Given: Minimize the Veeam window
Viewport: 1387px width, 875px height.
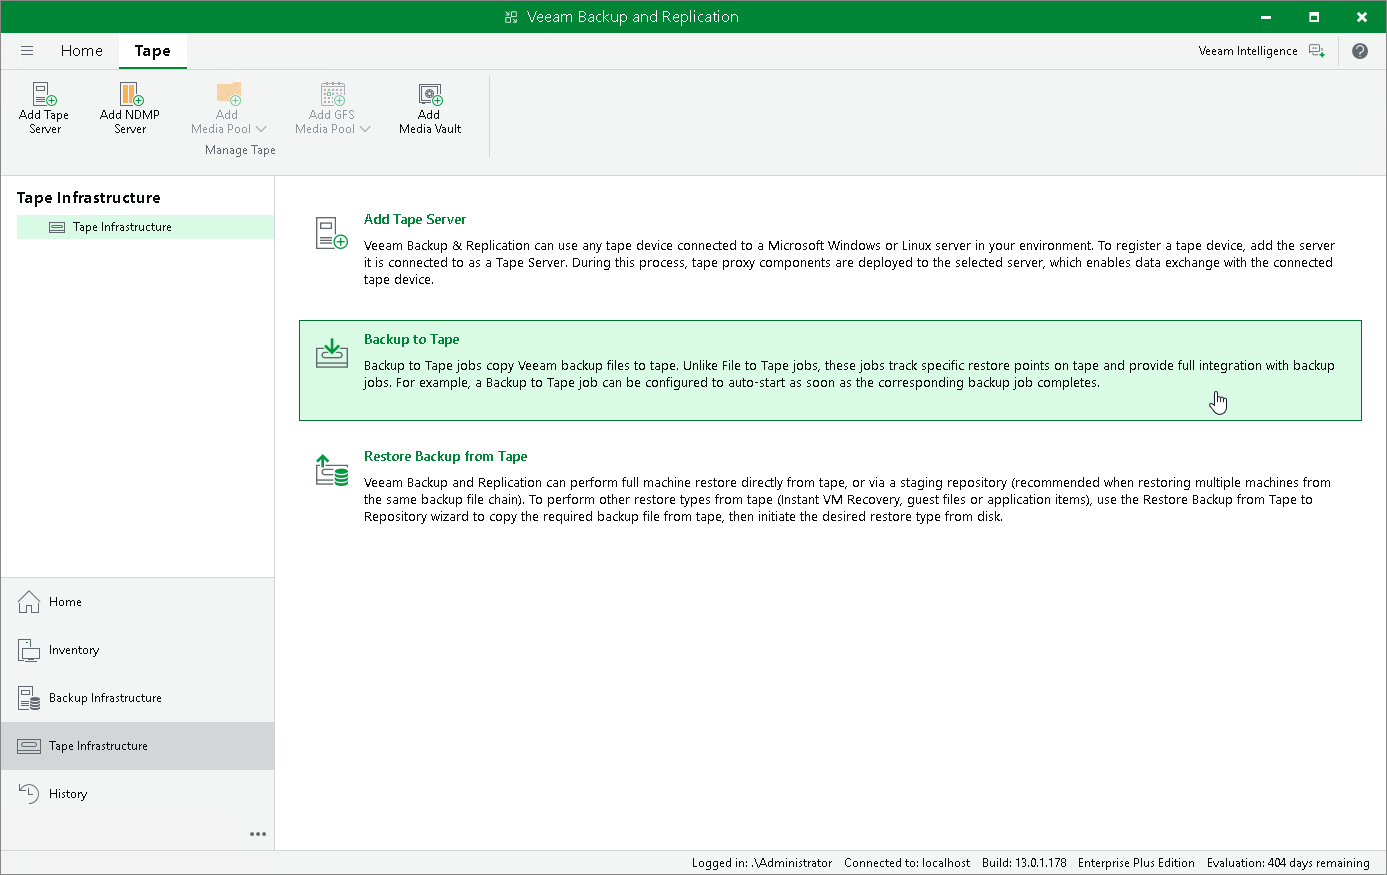Looking at the screenshot, I should coord(1267,17).
